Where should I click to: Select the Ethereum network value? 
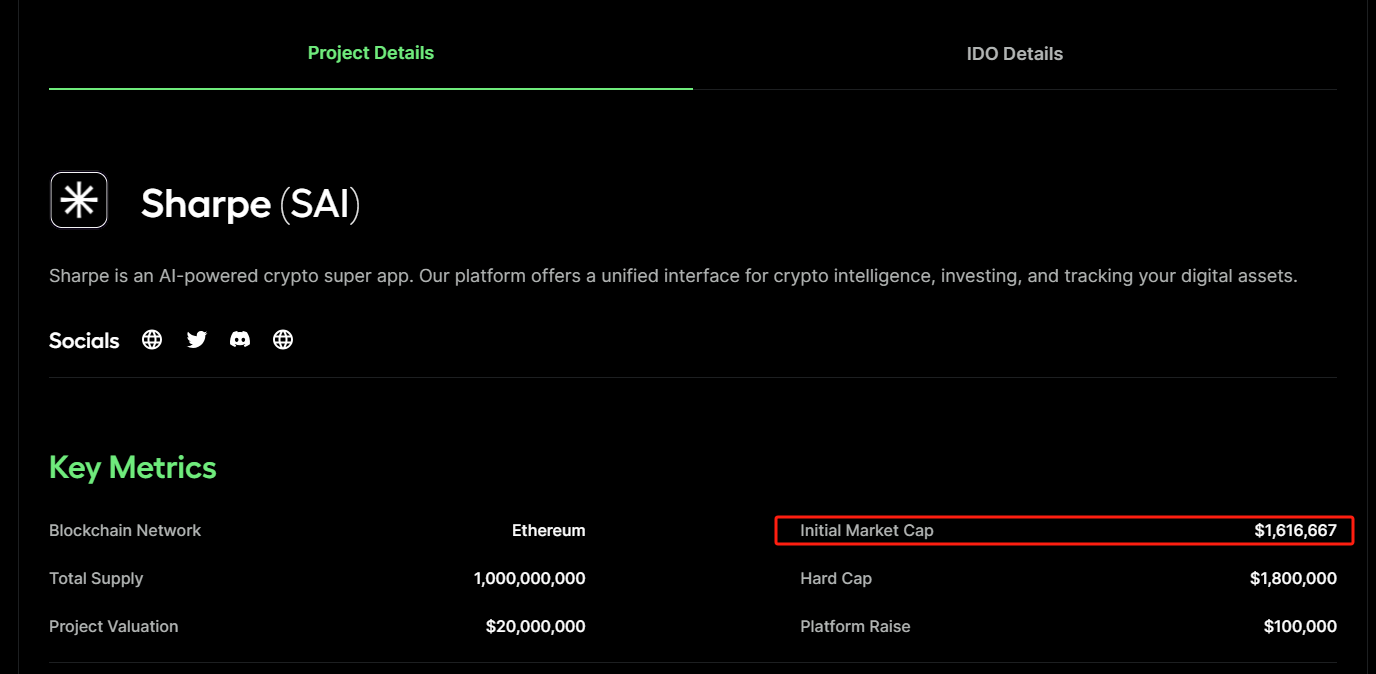pos(549,531)
